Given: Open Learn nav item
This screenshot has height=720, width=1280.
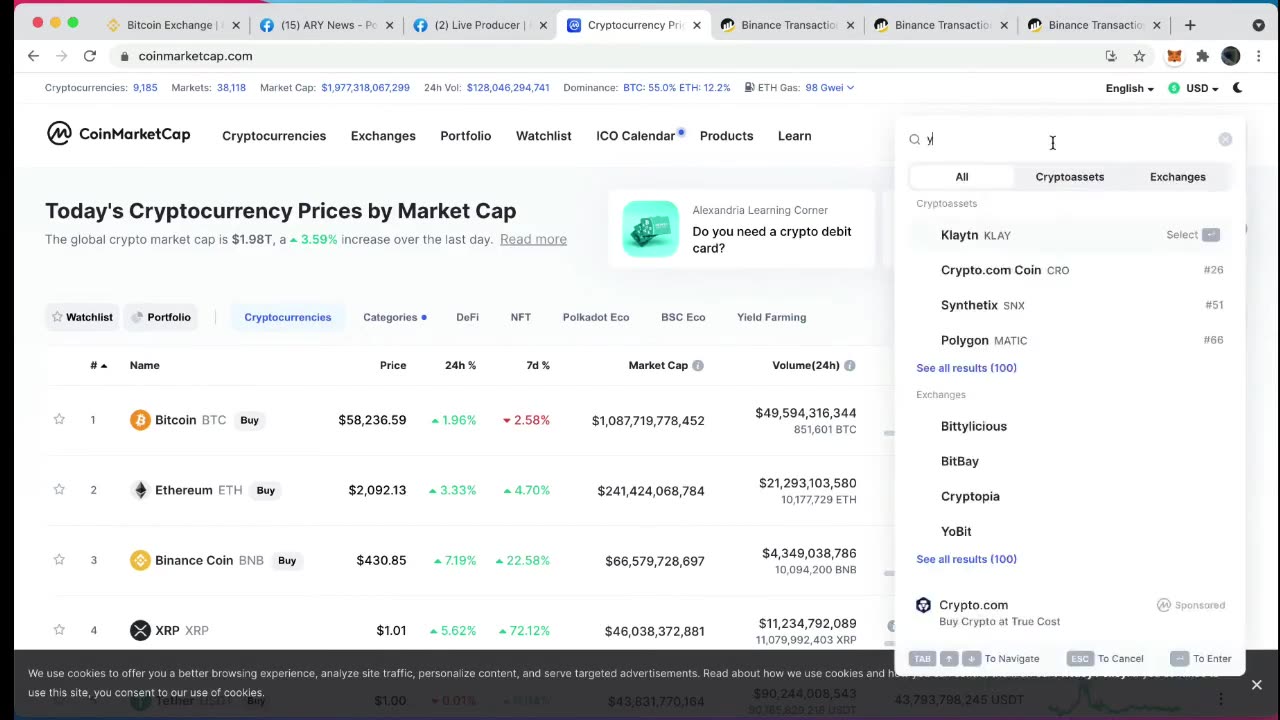Looking at the screenshot, I should pyautogui.click(x=795, y=136).
